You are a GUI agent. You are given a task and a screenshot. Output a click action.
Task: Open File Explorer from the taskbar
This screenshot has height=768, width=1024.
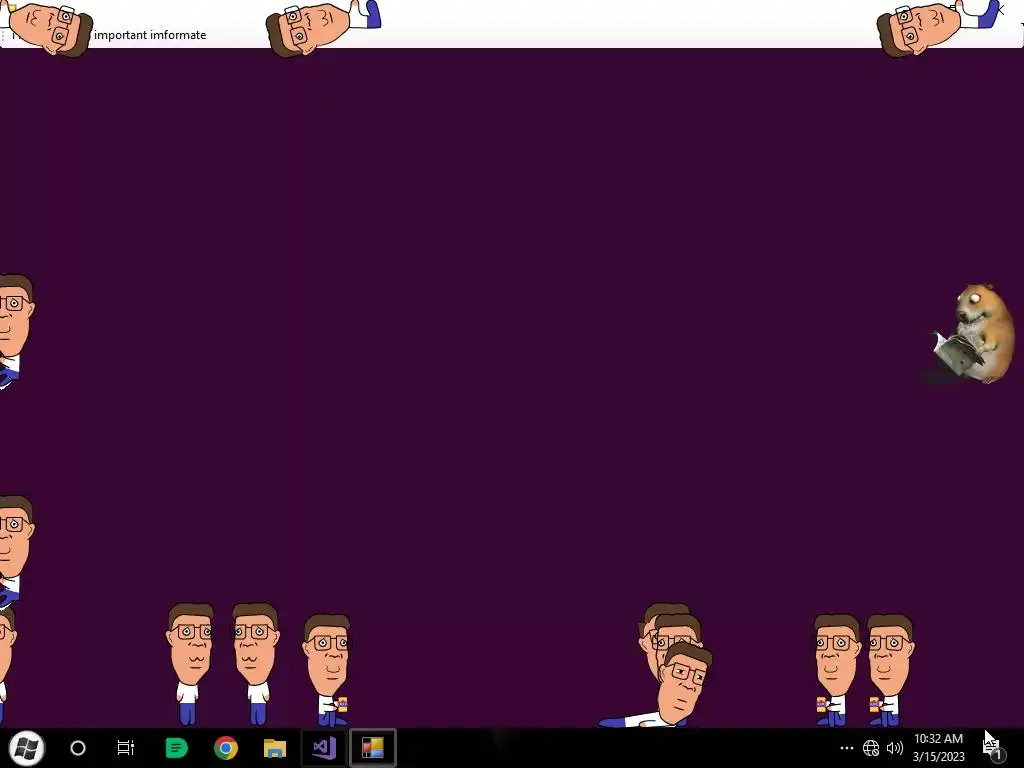tap(275, 748)
